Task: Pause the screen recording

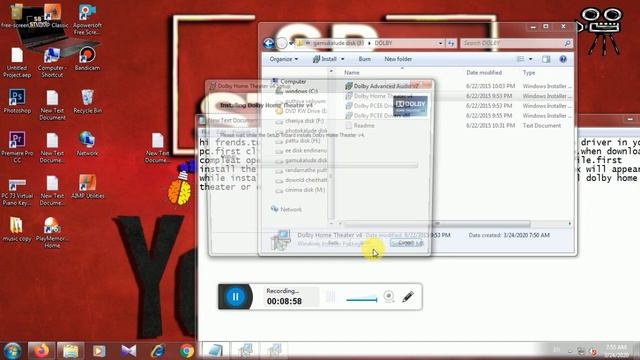Action: (x=236, y=297)
